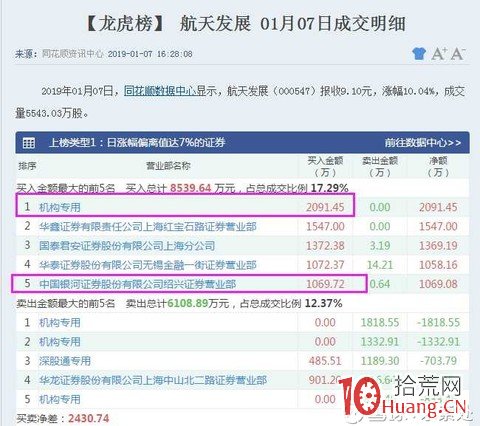
Task: Click sell amount 1332.91 cell
Action: (380, 342)
